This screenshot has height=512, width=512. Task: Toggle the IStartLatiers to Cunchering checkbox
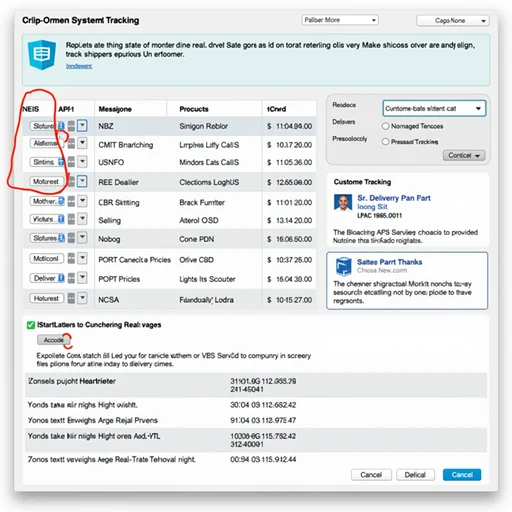click(x=31, y=325)
